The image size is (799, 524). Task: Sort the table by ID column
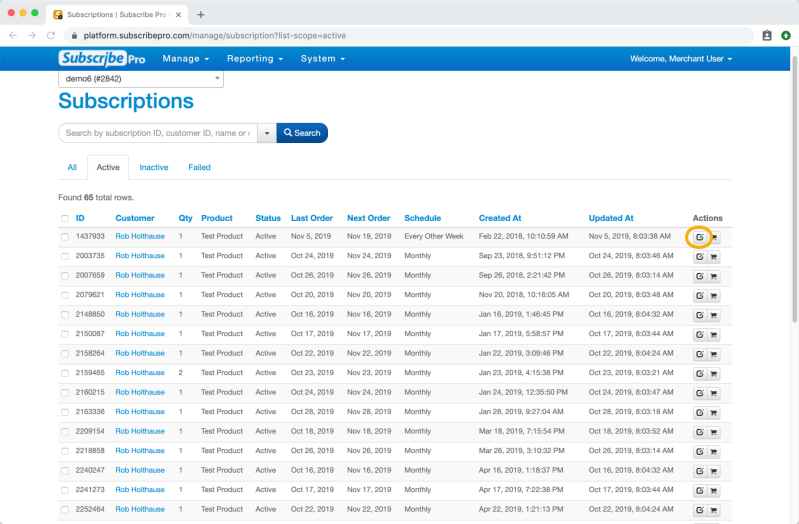click(80, 218)
